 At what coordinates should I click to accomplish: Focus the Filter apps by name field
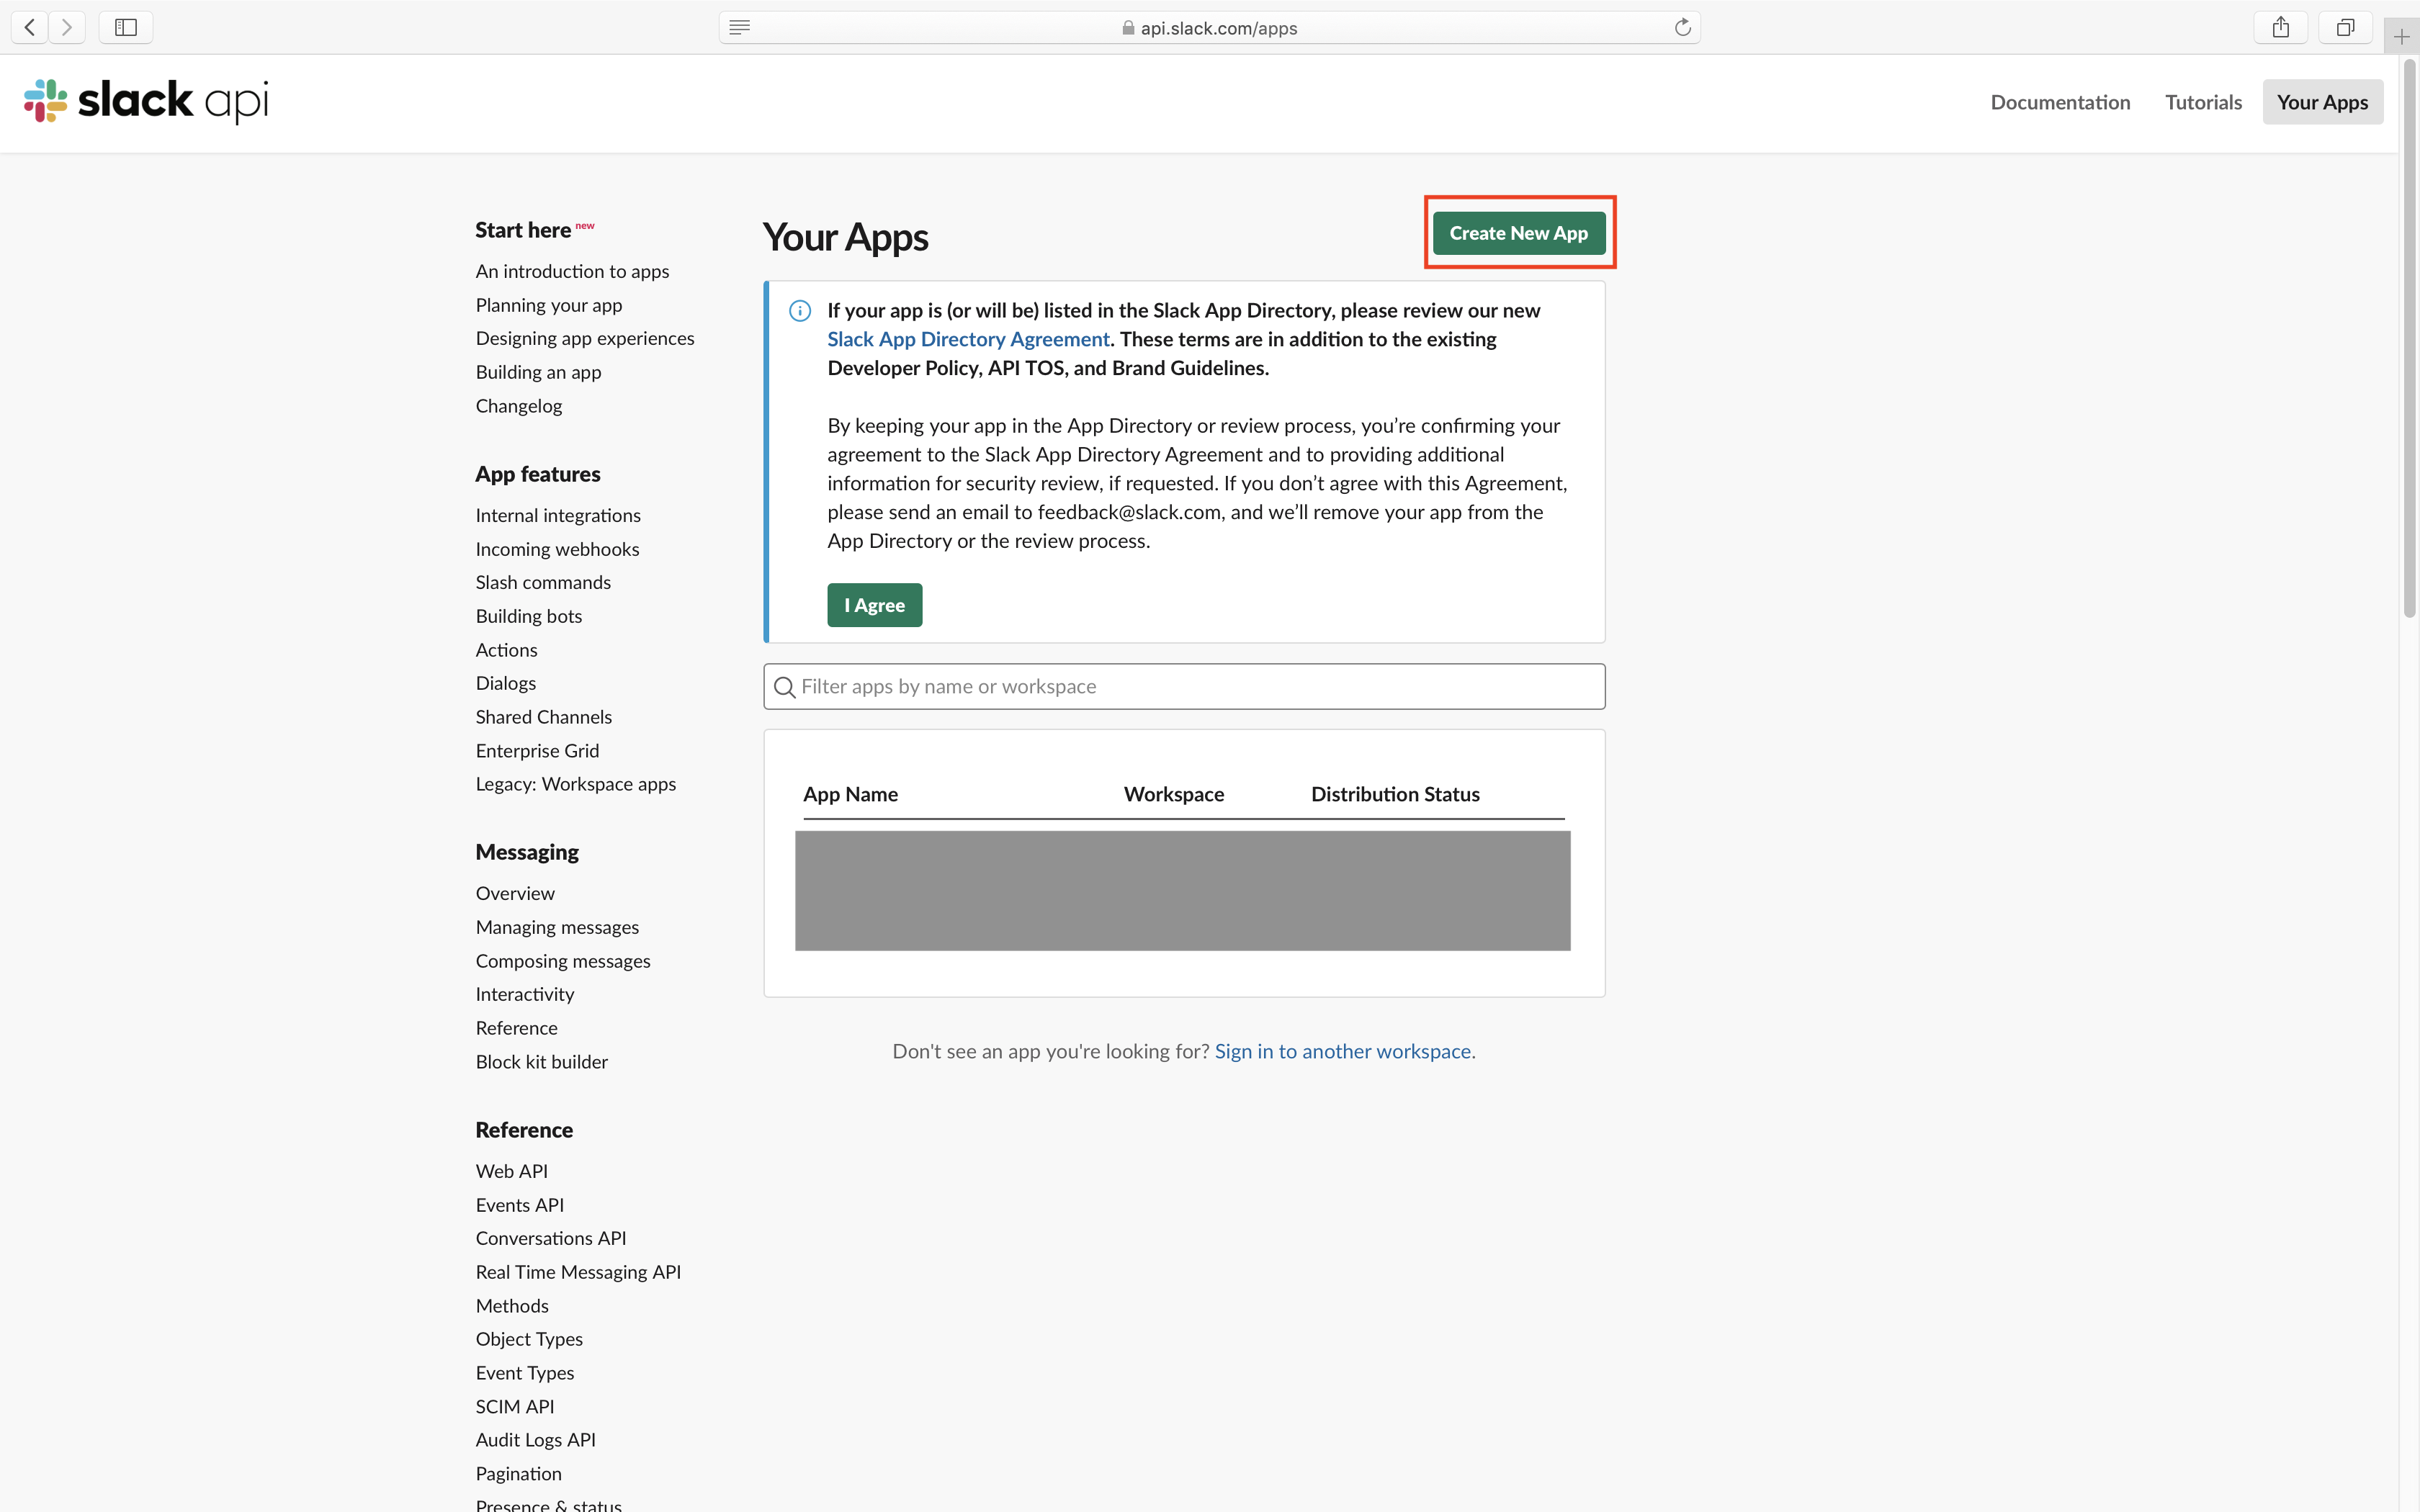click(x=1184, y=687)
